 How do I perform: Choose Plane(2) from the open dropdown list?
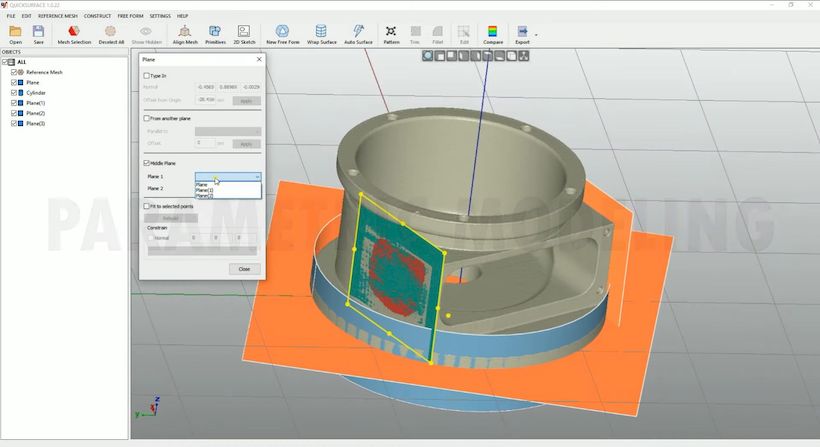(x=228, y=196)
